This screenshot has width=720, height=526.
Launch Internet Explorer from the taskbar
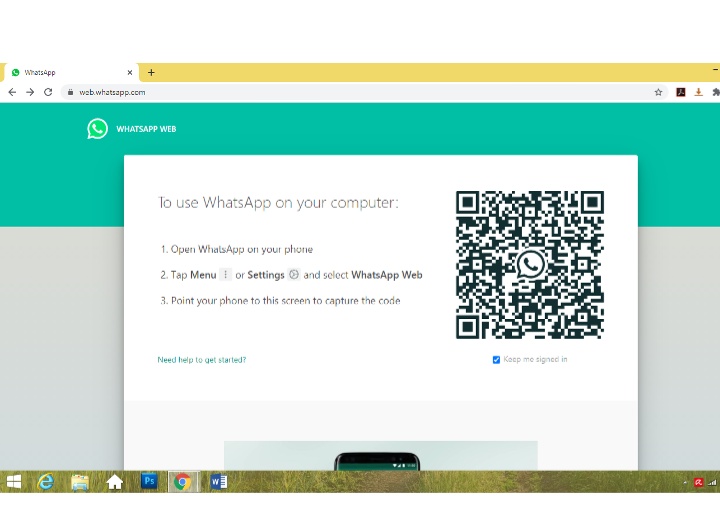(46, 482)
